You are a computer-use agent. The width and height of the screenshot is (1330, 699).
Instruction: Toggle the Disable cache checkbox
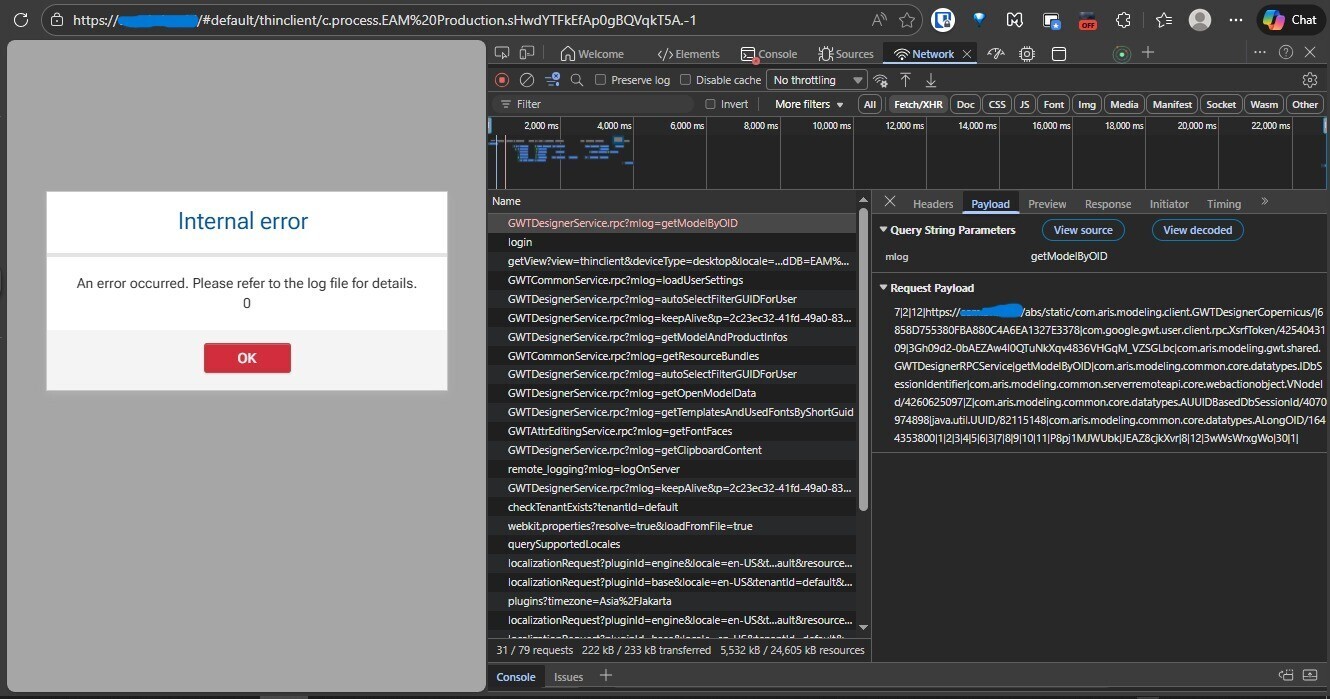click(686, 80)
